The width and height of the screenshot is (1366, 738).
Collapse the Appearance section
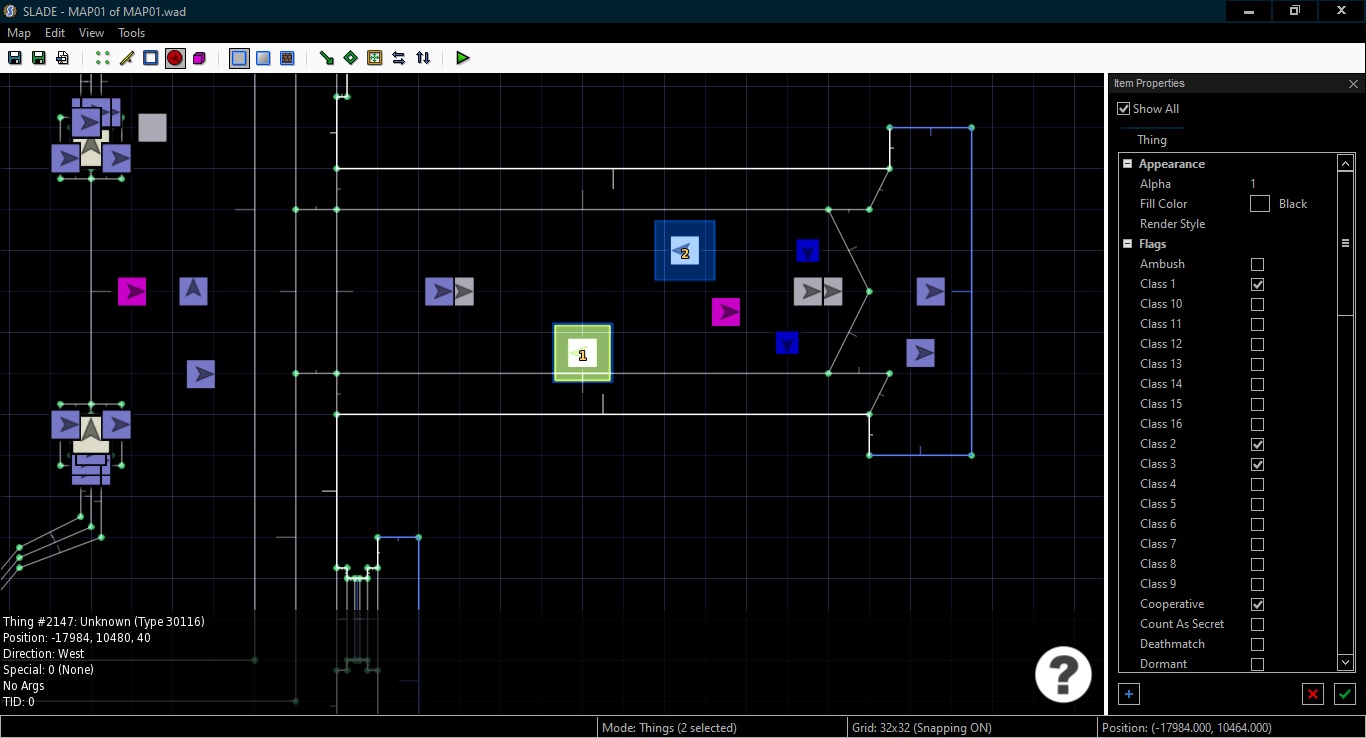[1129, 163]
